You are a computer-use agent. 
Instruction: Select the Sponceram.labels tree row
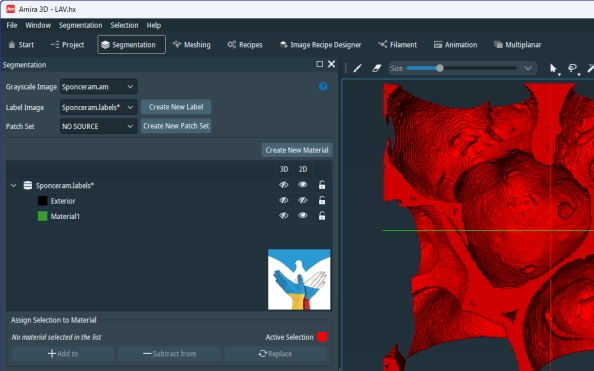(x=169, y=185)
